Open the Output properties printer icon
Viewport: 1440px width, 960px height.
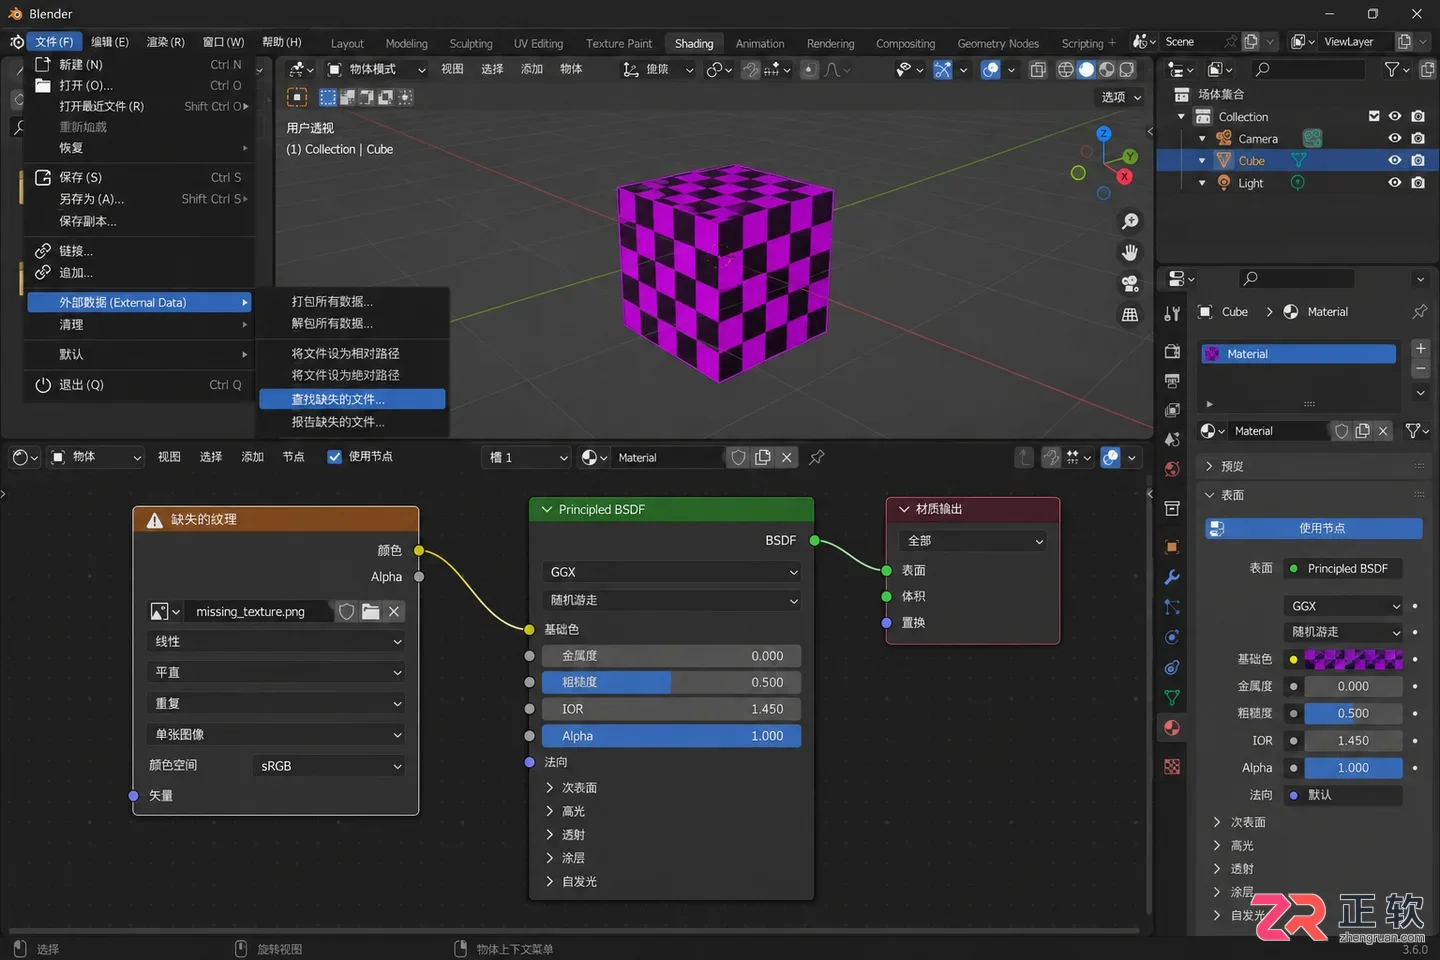pos(1172,381)
